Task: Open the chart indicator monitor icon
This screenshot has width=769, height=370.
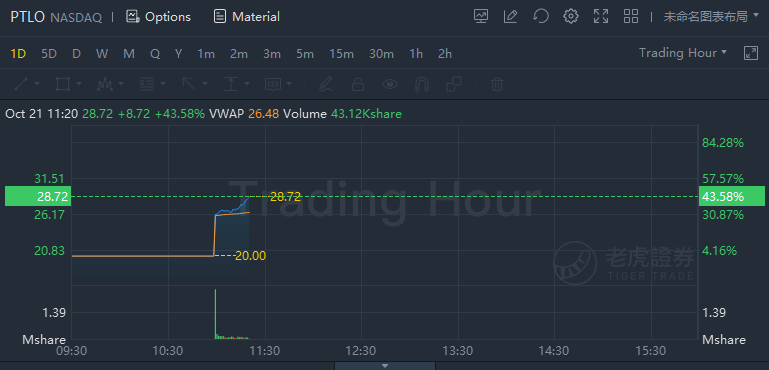Action: (x=481, y=16)
